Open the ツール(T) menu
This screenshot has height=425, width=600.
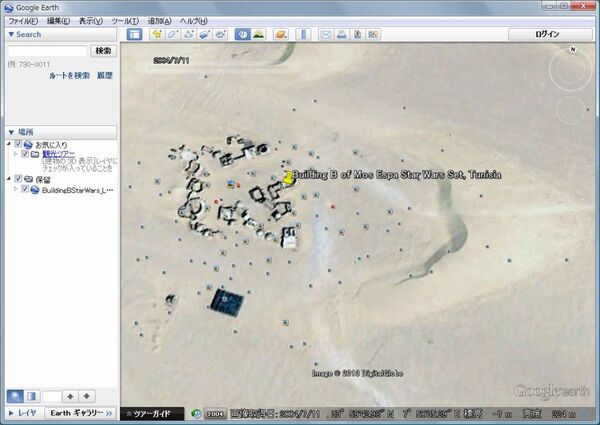click(x=125, y=21)
